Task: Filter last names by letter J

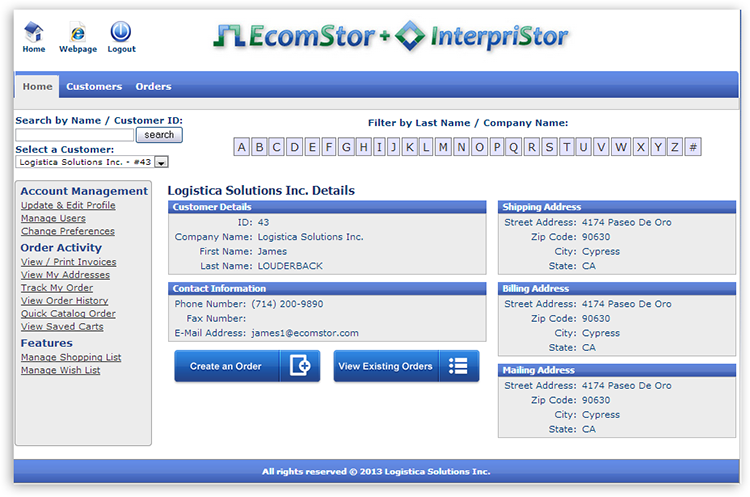Action: coord(394,147)
